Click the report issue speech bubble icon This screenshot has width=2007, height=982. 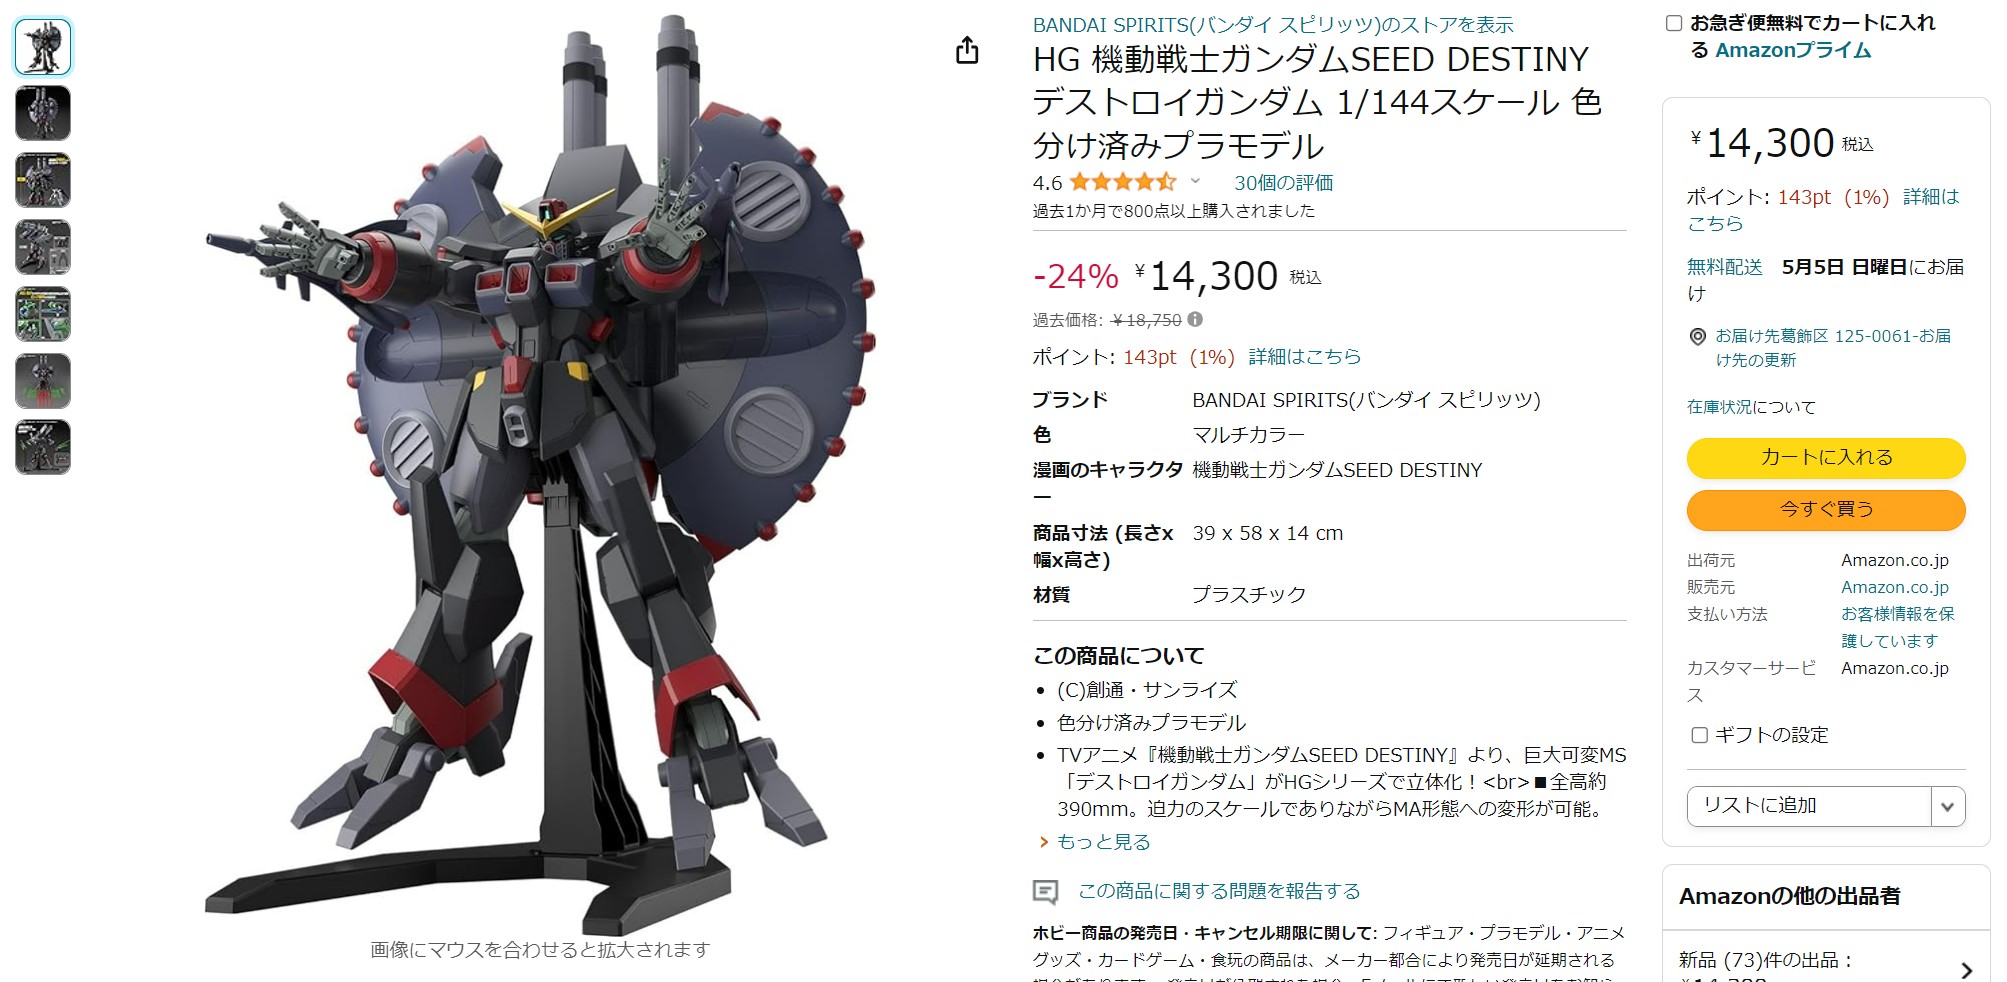pyautogui.click(x=1045, y=891)
